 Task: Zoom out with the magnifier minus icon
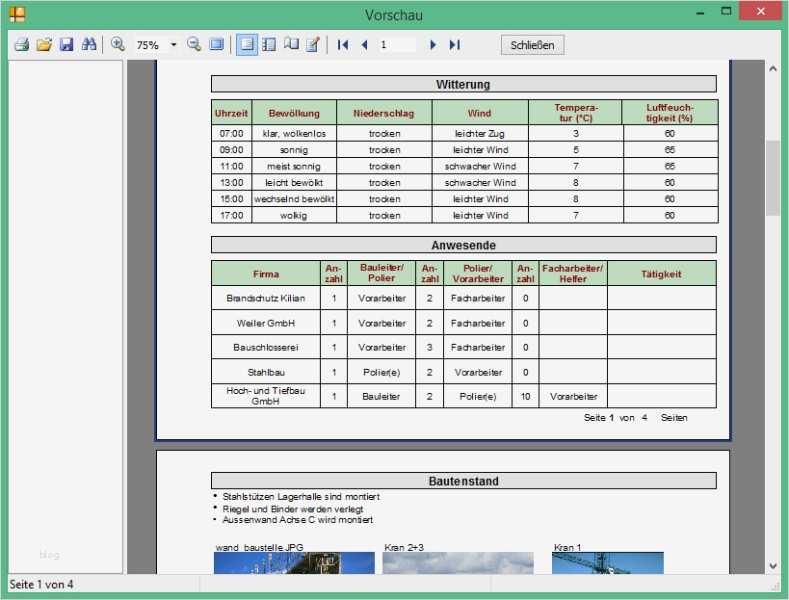click(194, 44)
